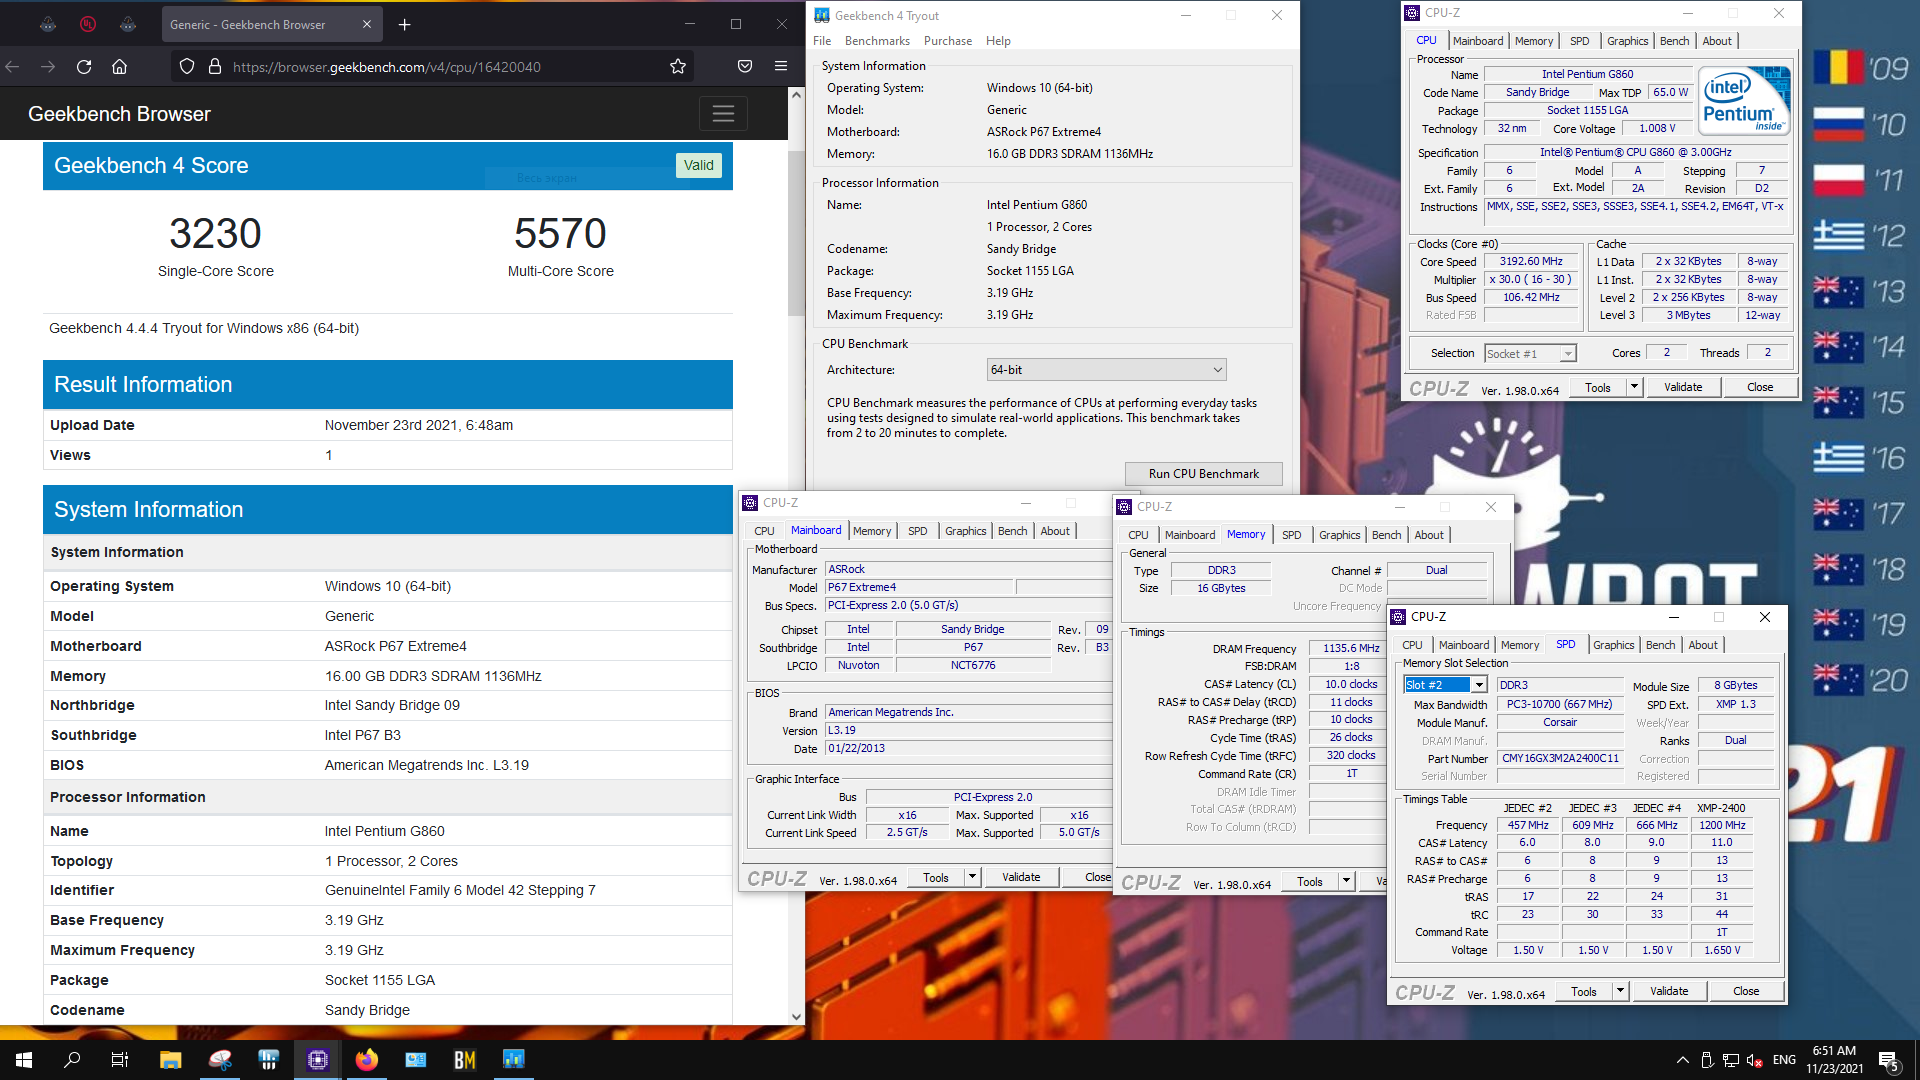This screenshot has width=1920, height=1080.
Task: Open the notification center with 5 alerts
Action: 1889,1060
